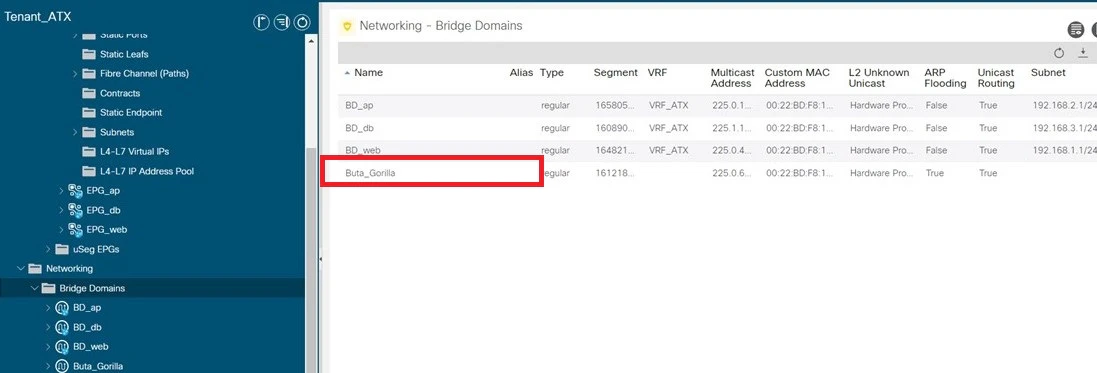Click the Unicast Routing column header
The height and width of the screenshot is (373, 1097).
click(996, 78)
